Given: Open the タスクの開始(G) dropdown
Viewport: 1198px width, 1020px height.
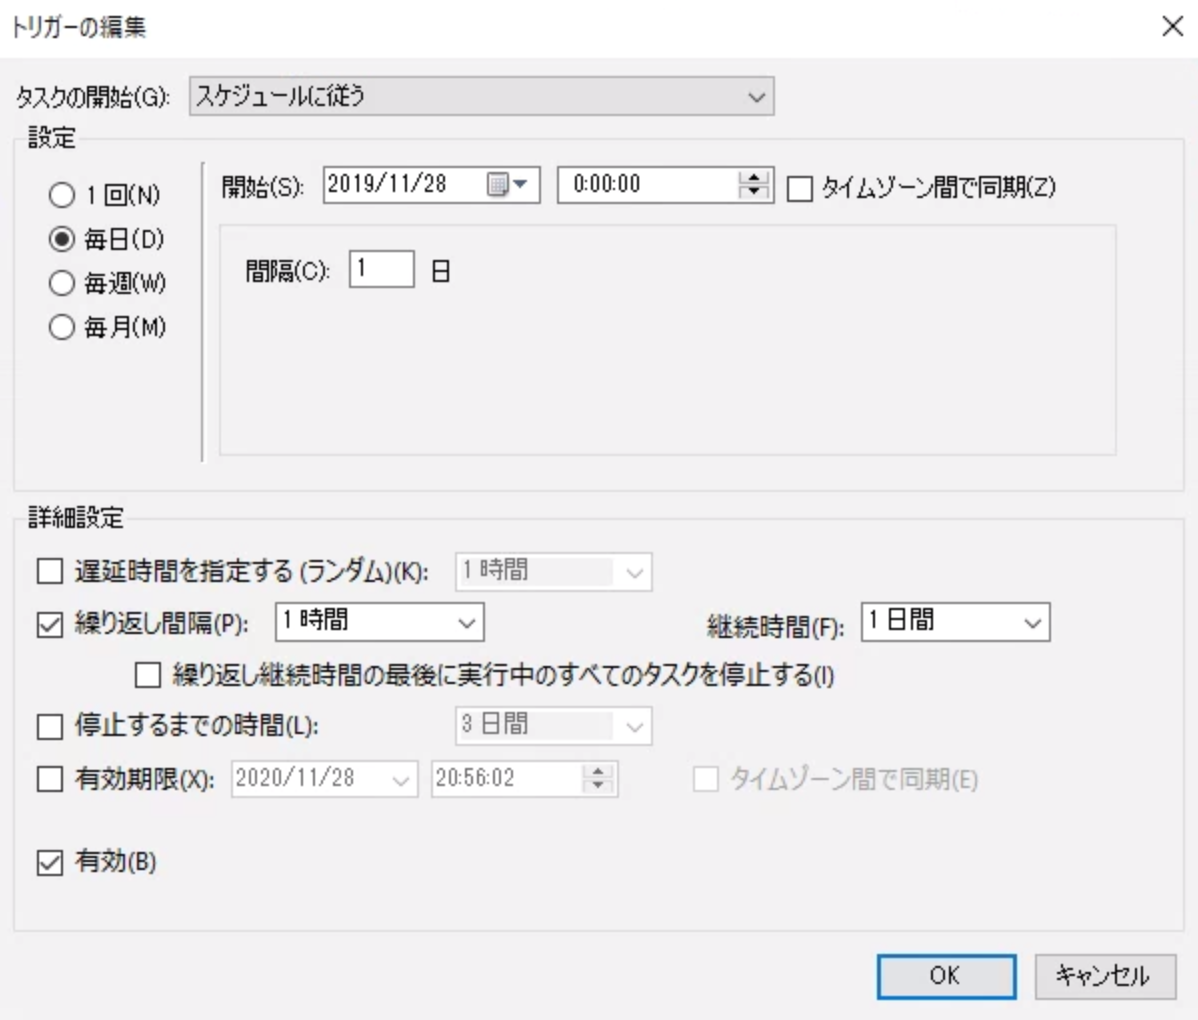Looking at the screenshot, I should pos(757,97).
